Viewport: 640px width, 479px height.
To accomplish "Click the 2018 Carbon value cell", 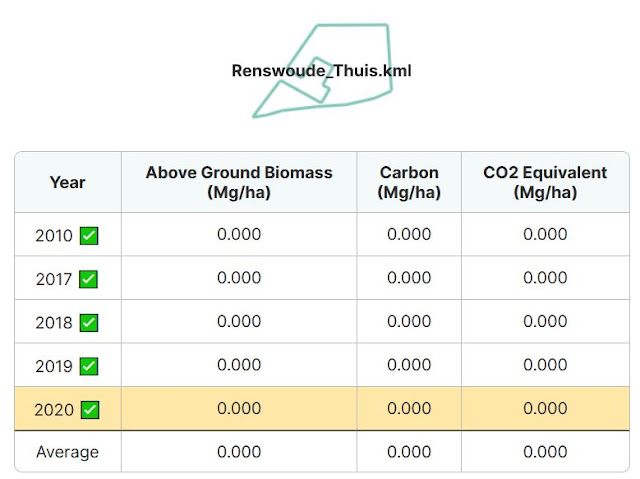I will pos(409,322).
